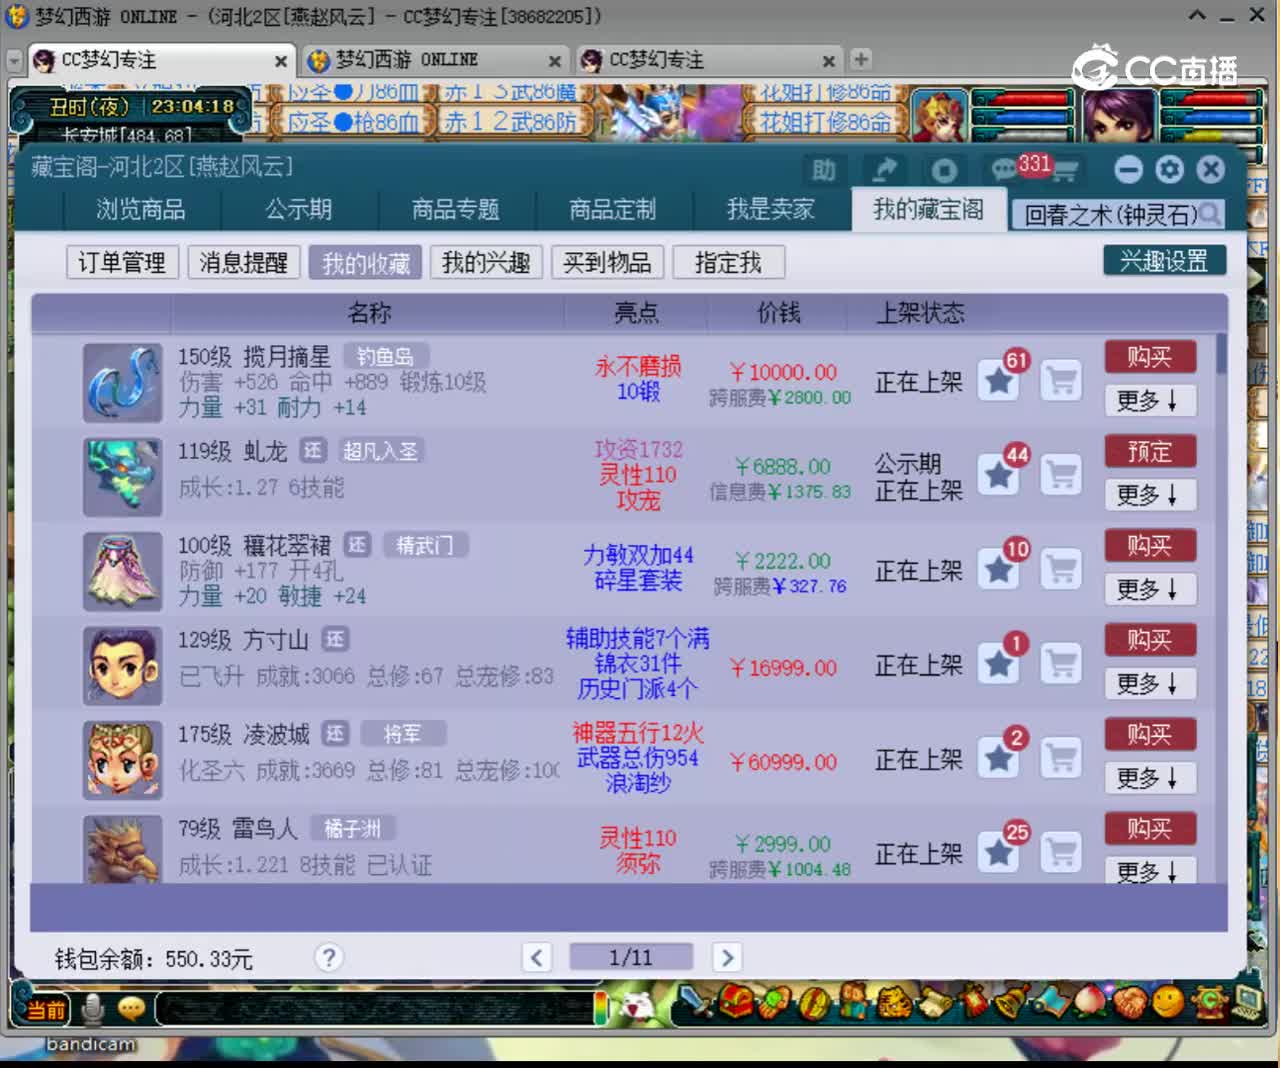Go to next page arrow

click(x=727, y=958)
